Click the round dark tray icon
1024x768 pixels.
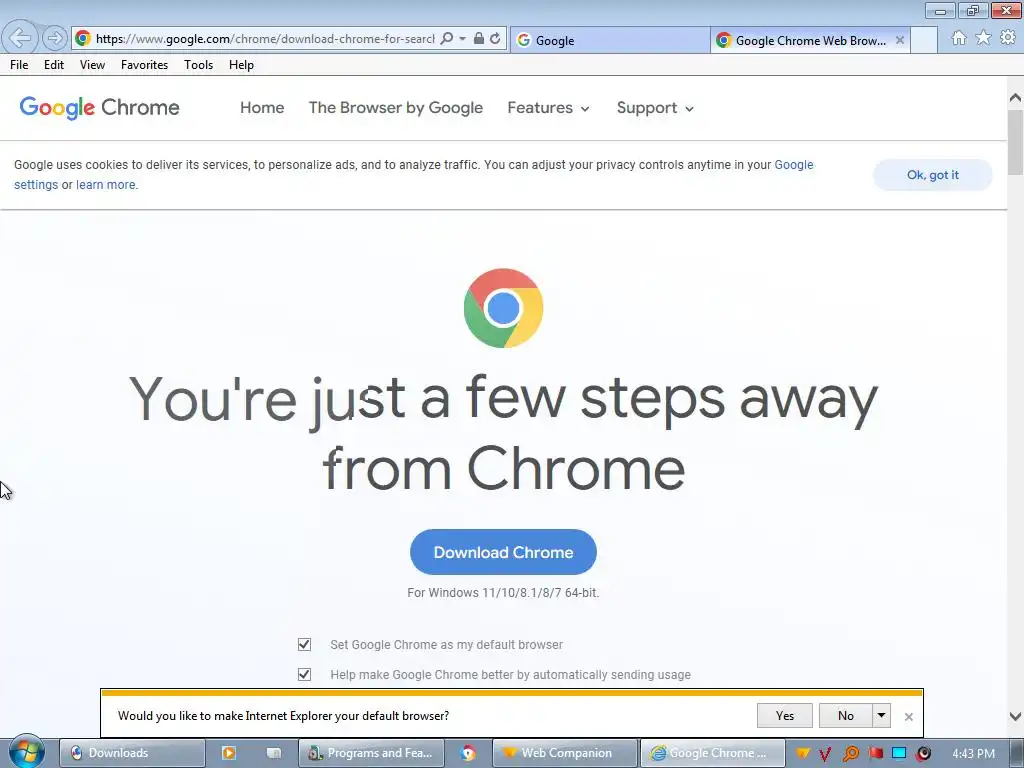pos(923,754)
